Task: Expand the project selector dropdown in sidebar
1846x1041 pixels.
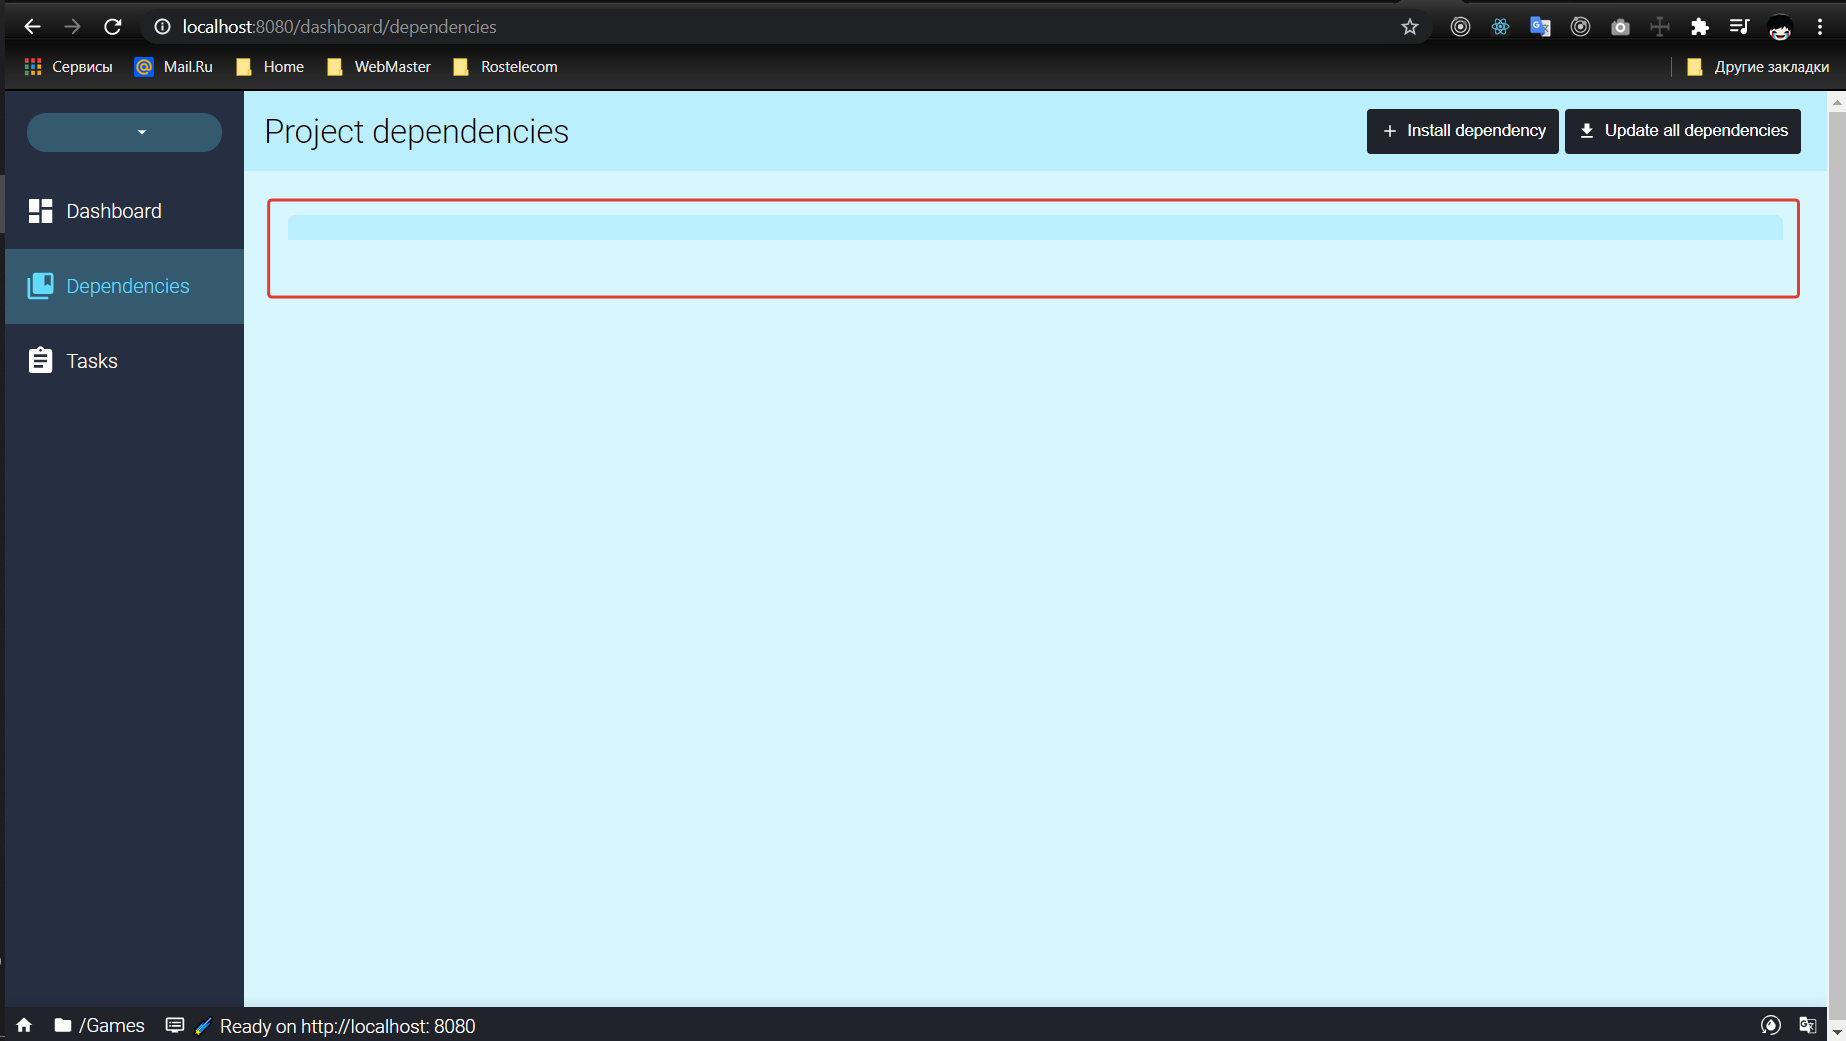Action: coord(124,132)
